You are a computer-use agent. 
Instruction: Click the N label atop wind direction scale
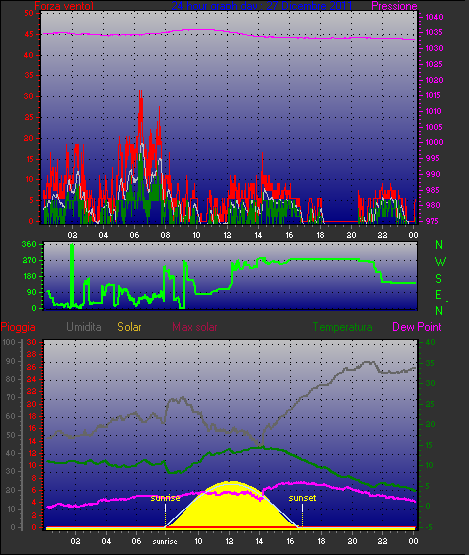click(x=439, y=245)
